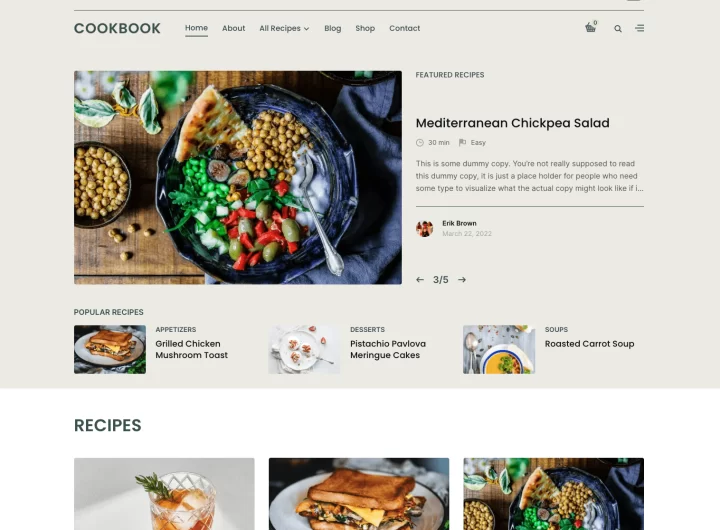This screenshot has height=530, width=720.
Task: Open the Shop menu item
Action: point(365,28)
